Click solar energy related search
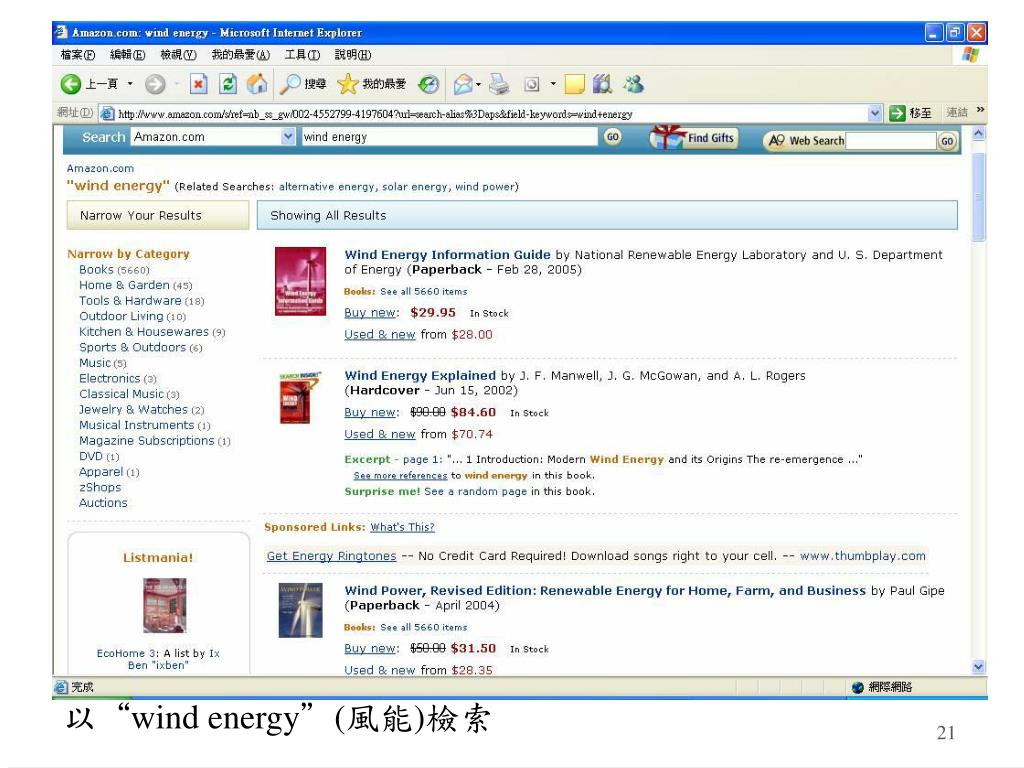The width and height of the screenshot is (1024, 768). (415, 187)
